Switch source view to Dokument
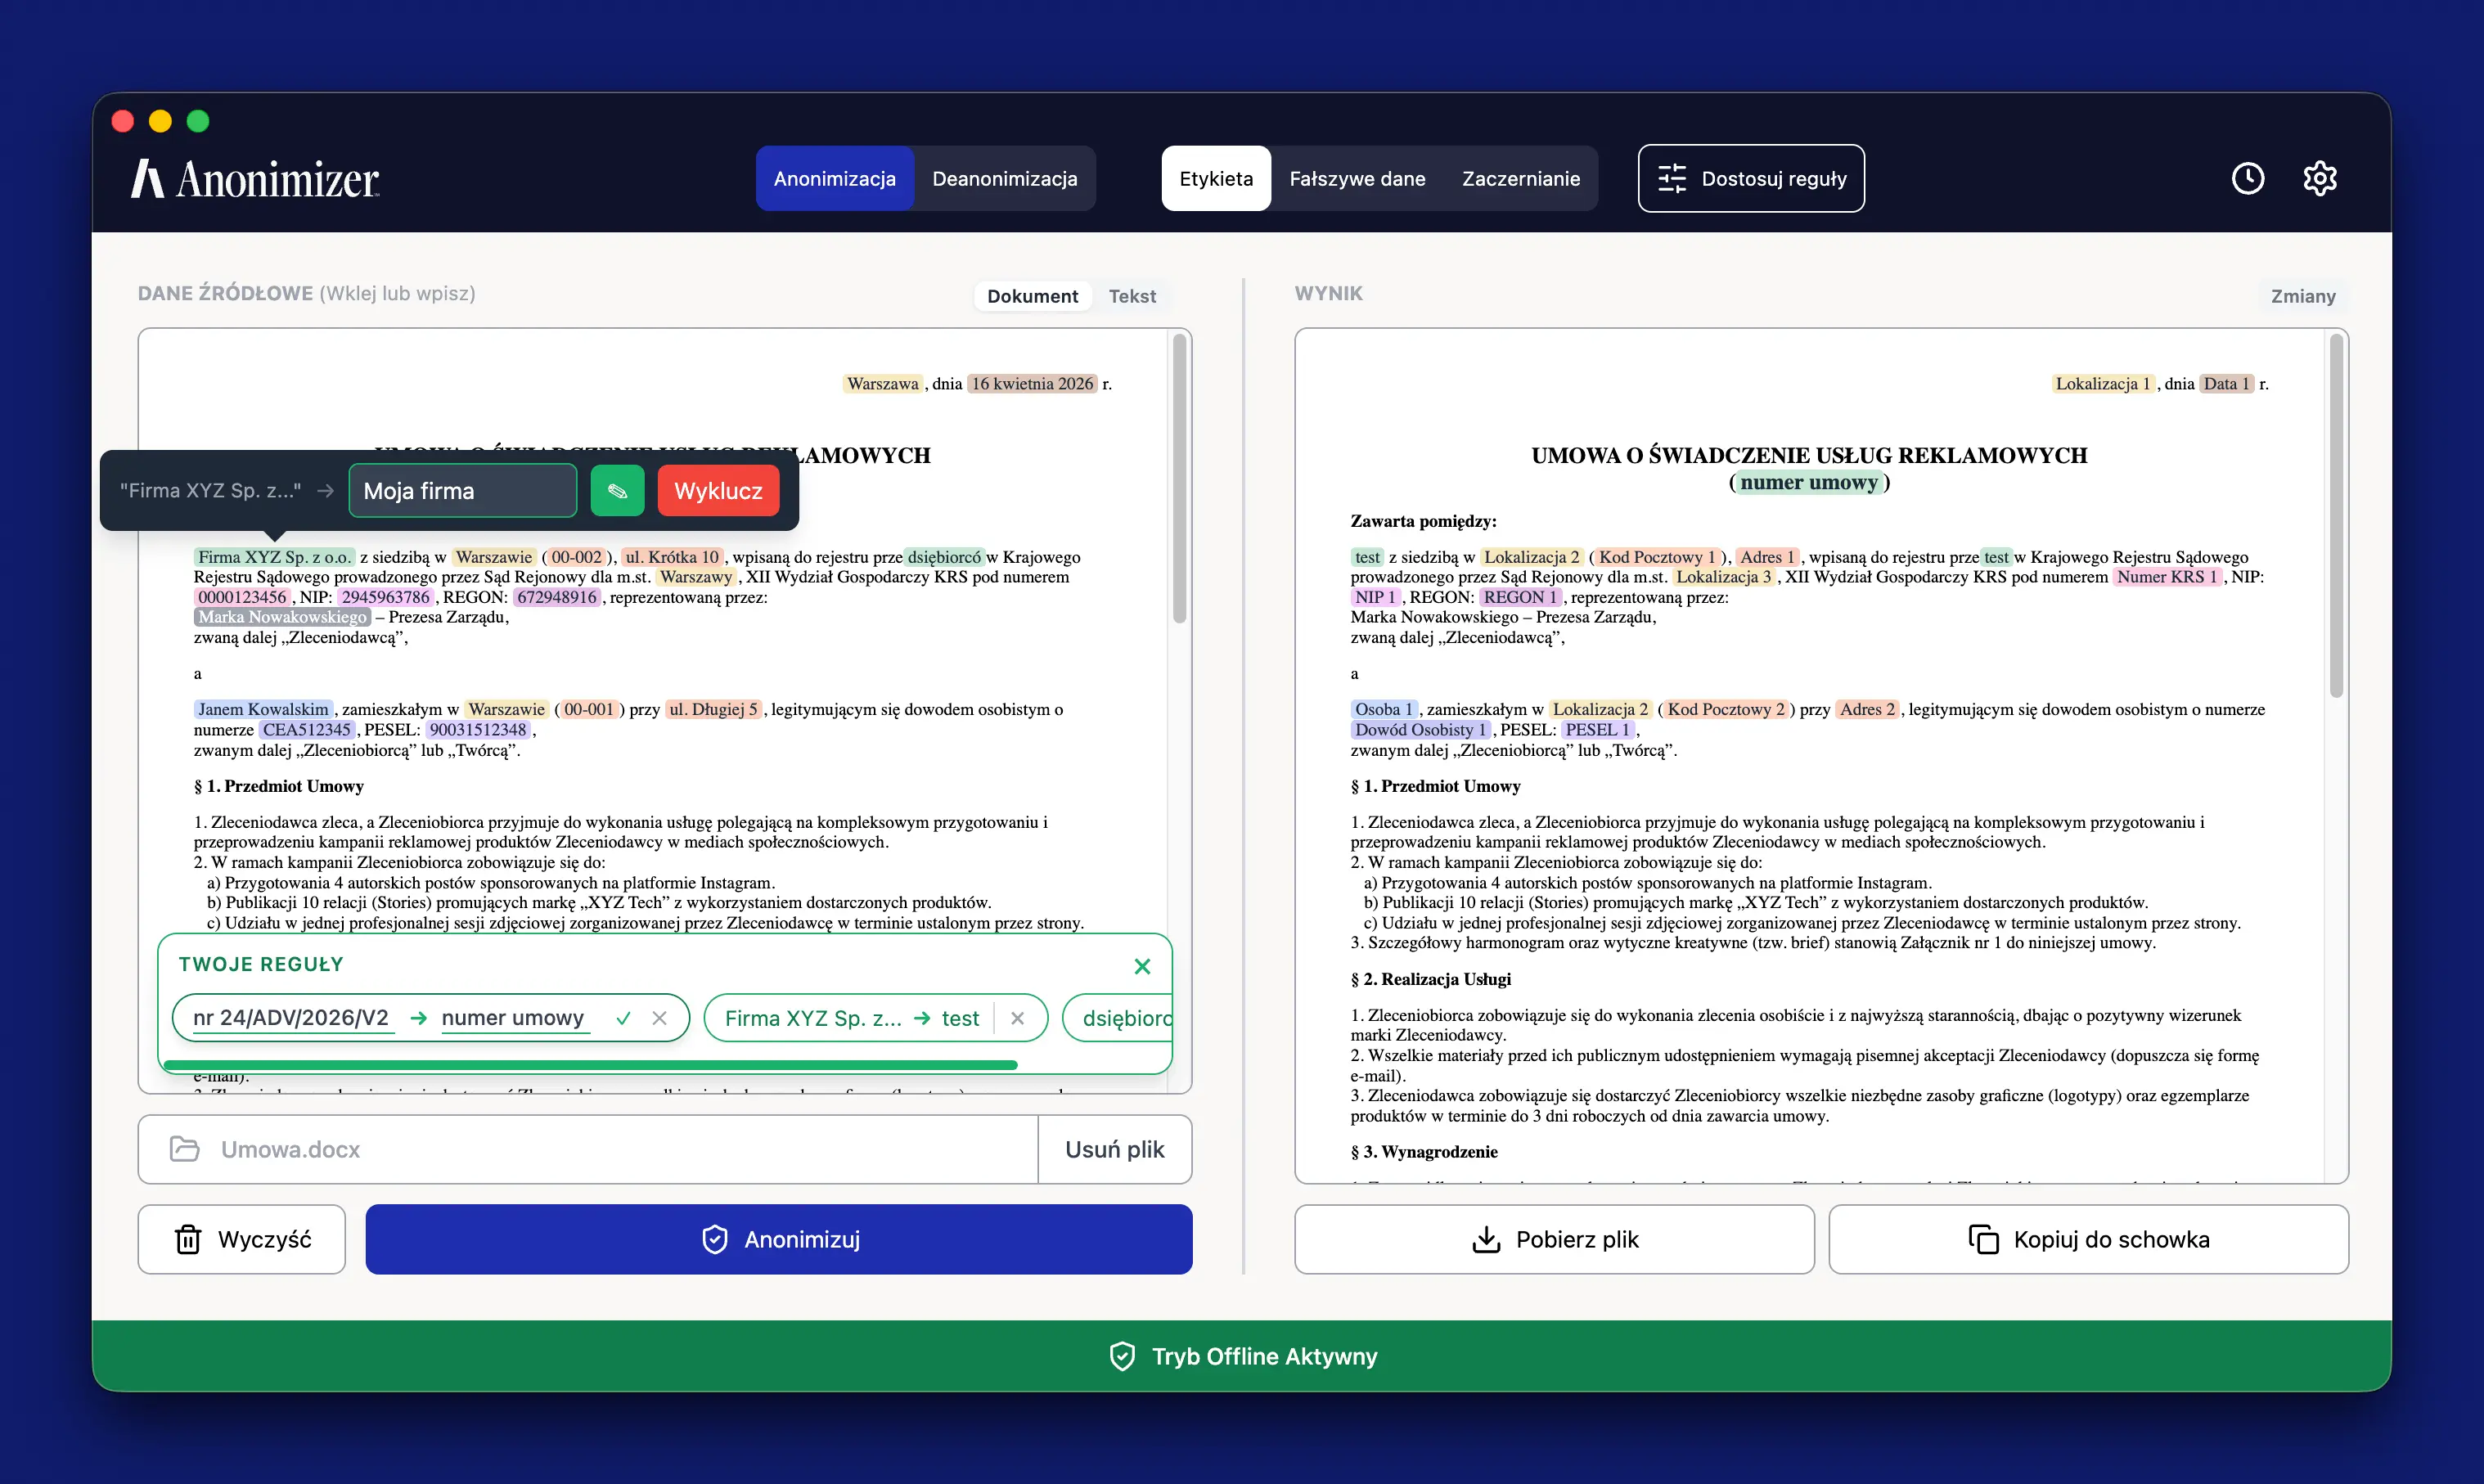 click(1032, 296)
